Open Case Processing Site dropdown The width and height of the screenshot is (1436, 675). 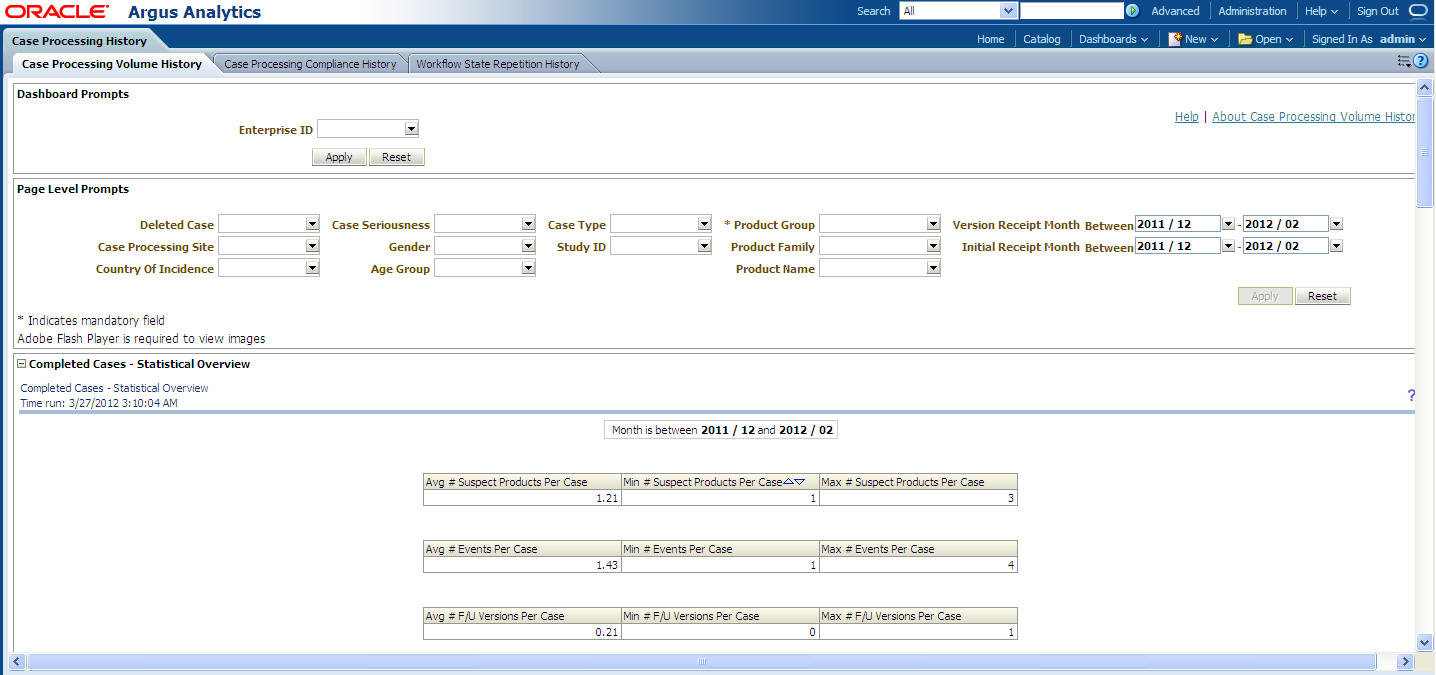point(312,246)
